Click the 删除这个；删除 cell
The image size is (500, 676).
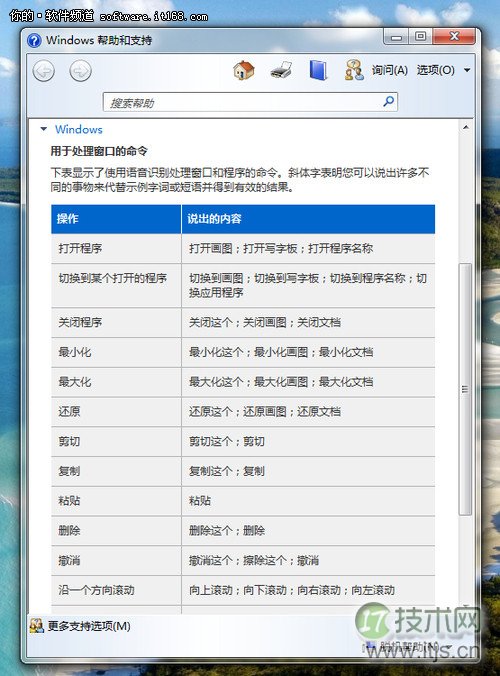308,531
